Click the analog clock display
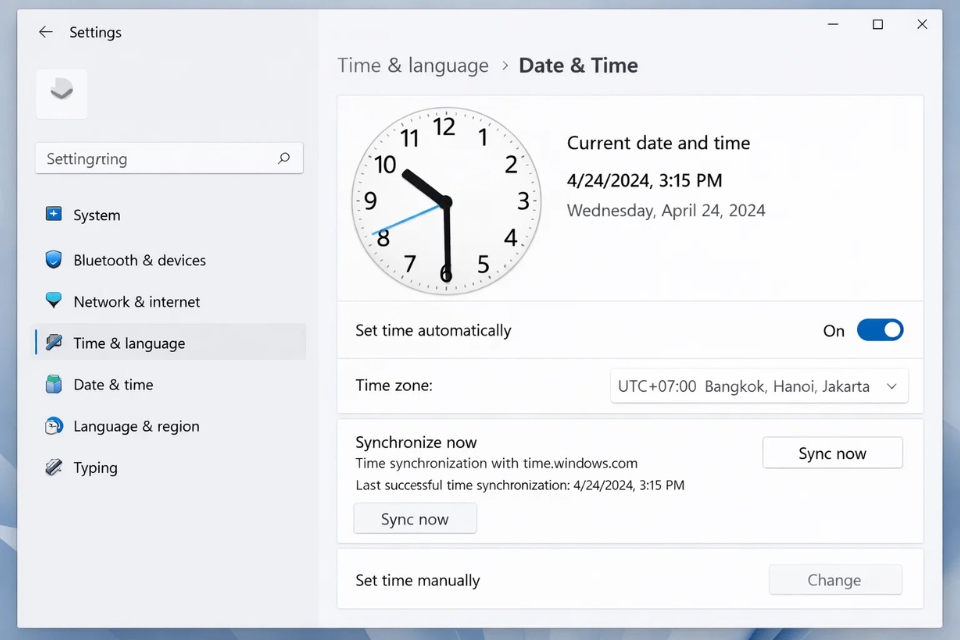Screen dimensions: 960x640 click(445, 200)
